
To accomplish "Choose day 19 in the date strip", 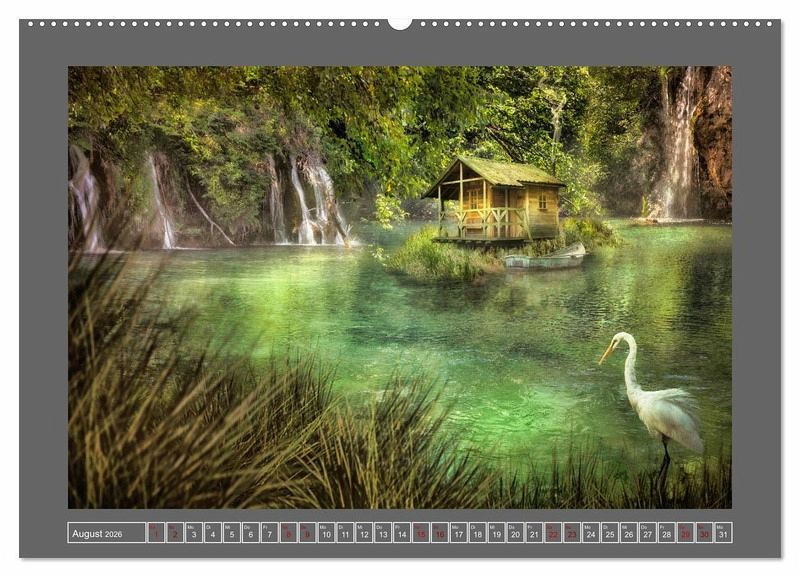I will click(496, 532).
